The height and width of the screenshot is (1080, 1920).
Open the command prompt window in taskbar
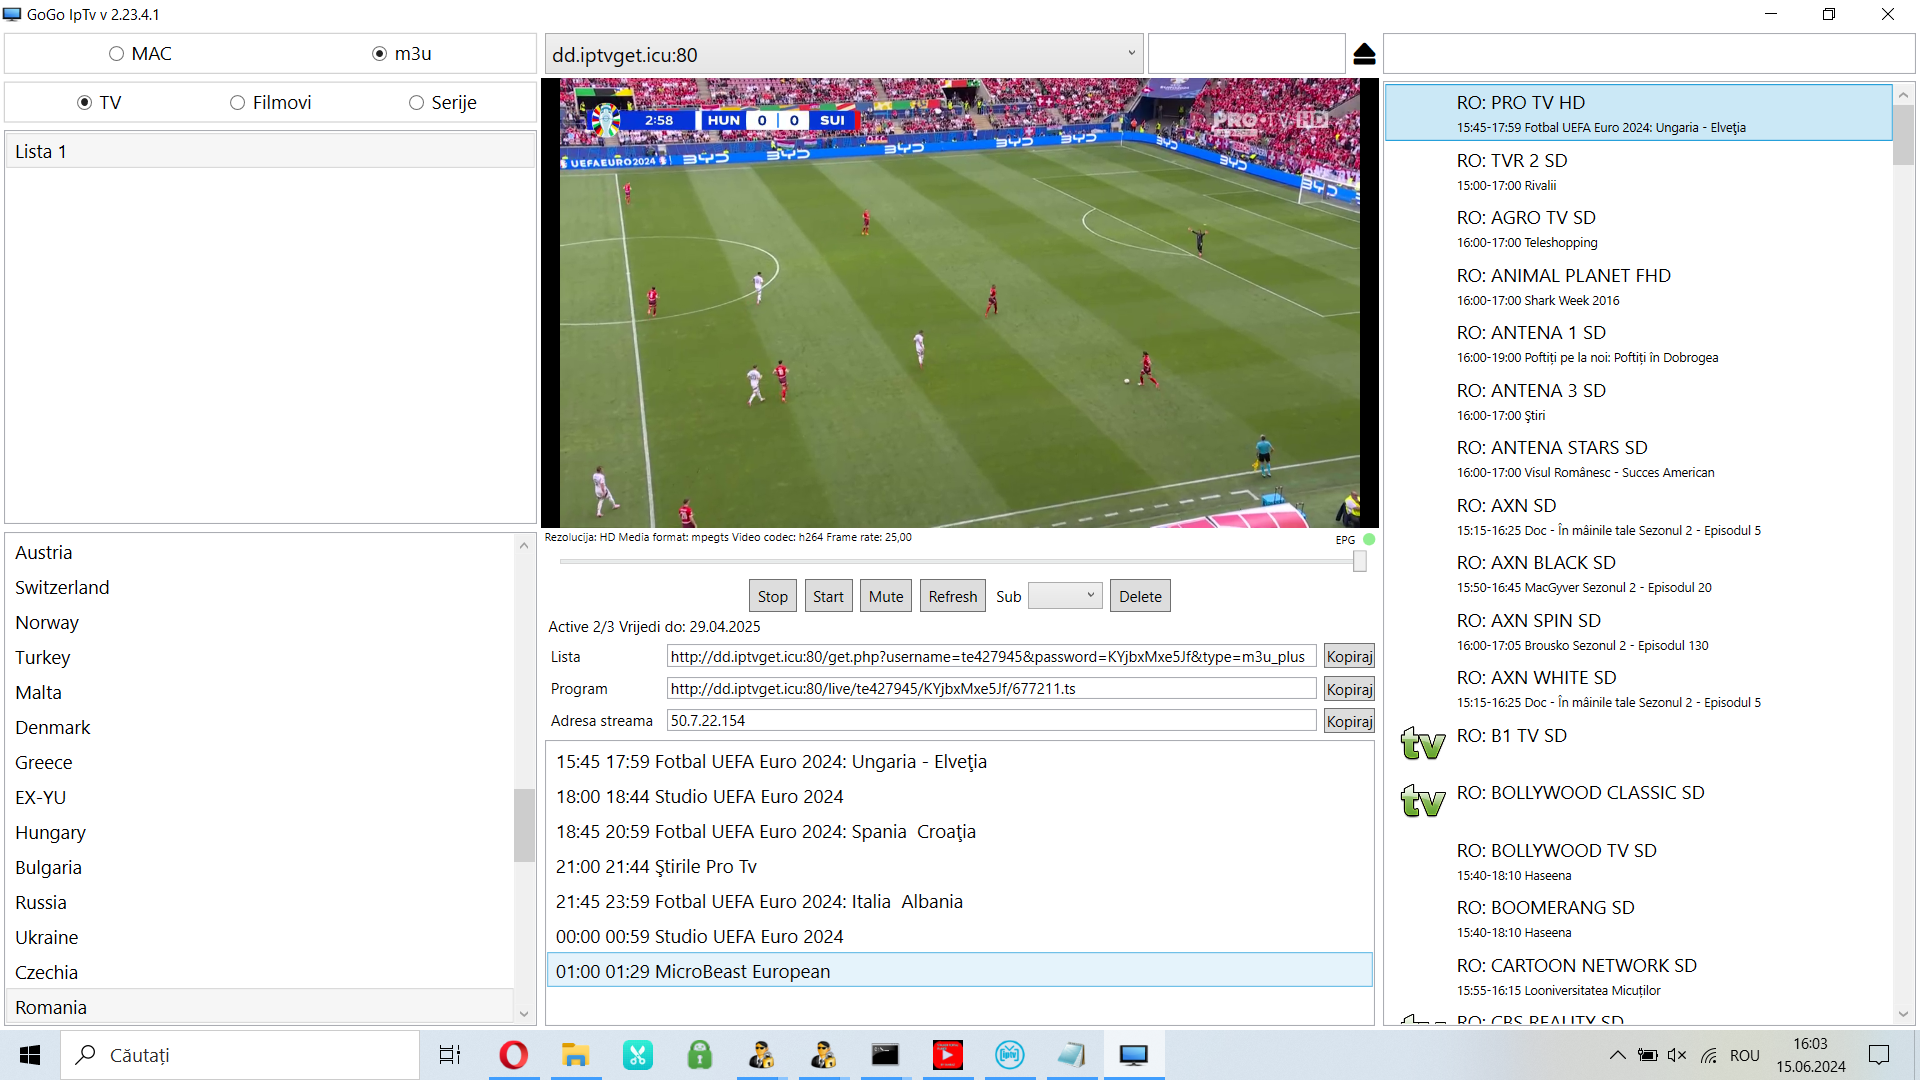[x=885, y=1055]
